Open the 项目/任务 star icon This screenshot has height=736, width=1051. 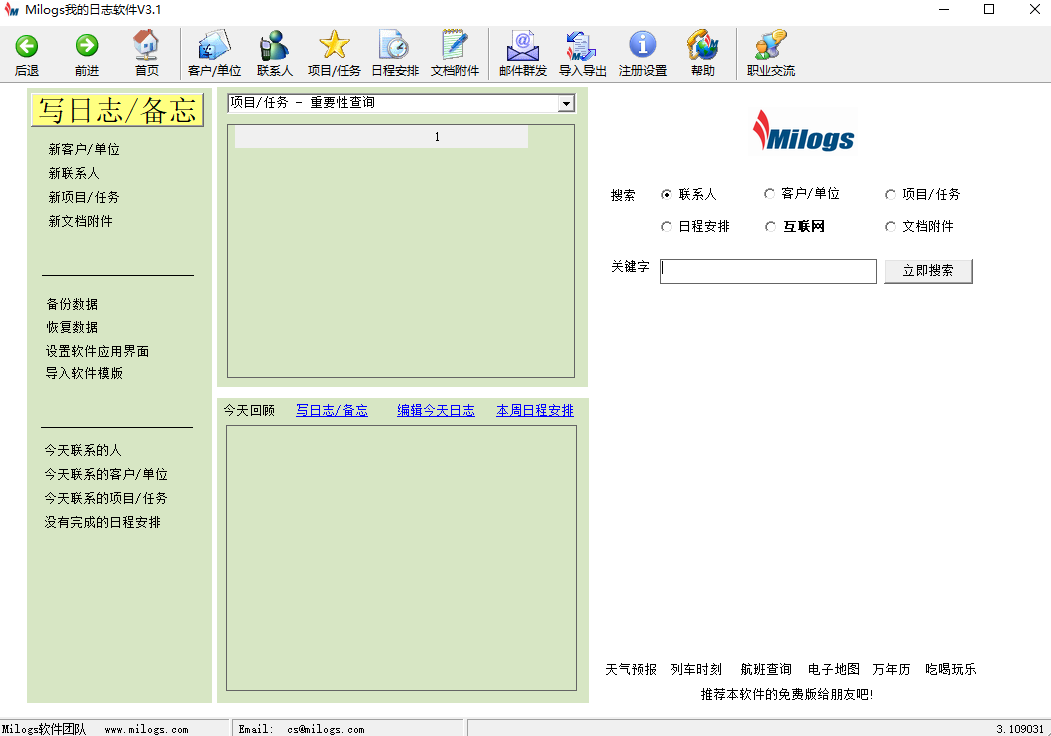[333, 52]
